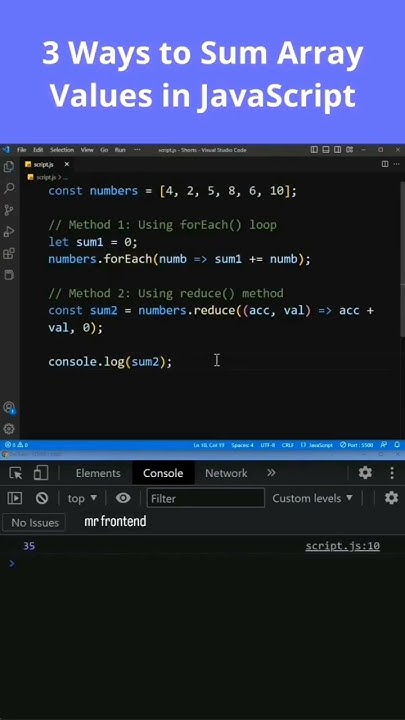Open the 'top' JavaScript context dropdown
This screenshot has width=405, height=720.
tap(83, 498)
